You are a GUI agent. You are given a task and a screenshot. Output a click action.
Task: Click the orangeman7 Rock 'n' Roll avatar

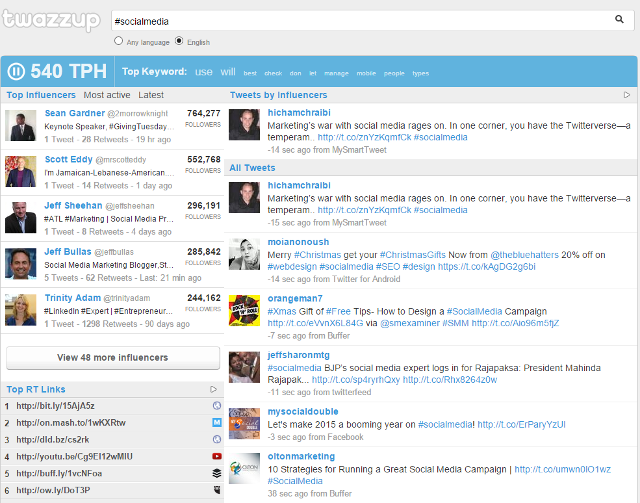click(x=244, y=310)
